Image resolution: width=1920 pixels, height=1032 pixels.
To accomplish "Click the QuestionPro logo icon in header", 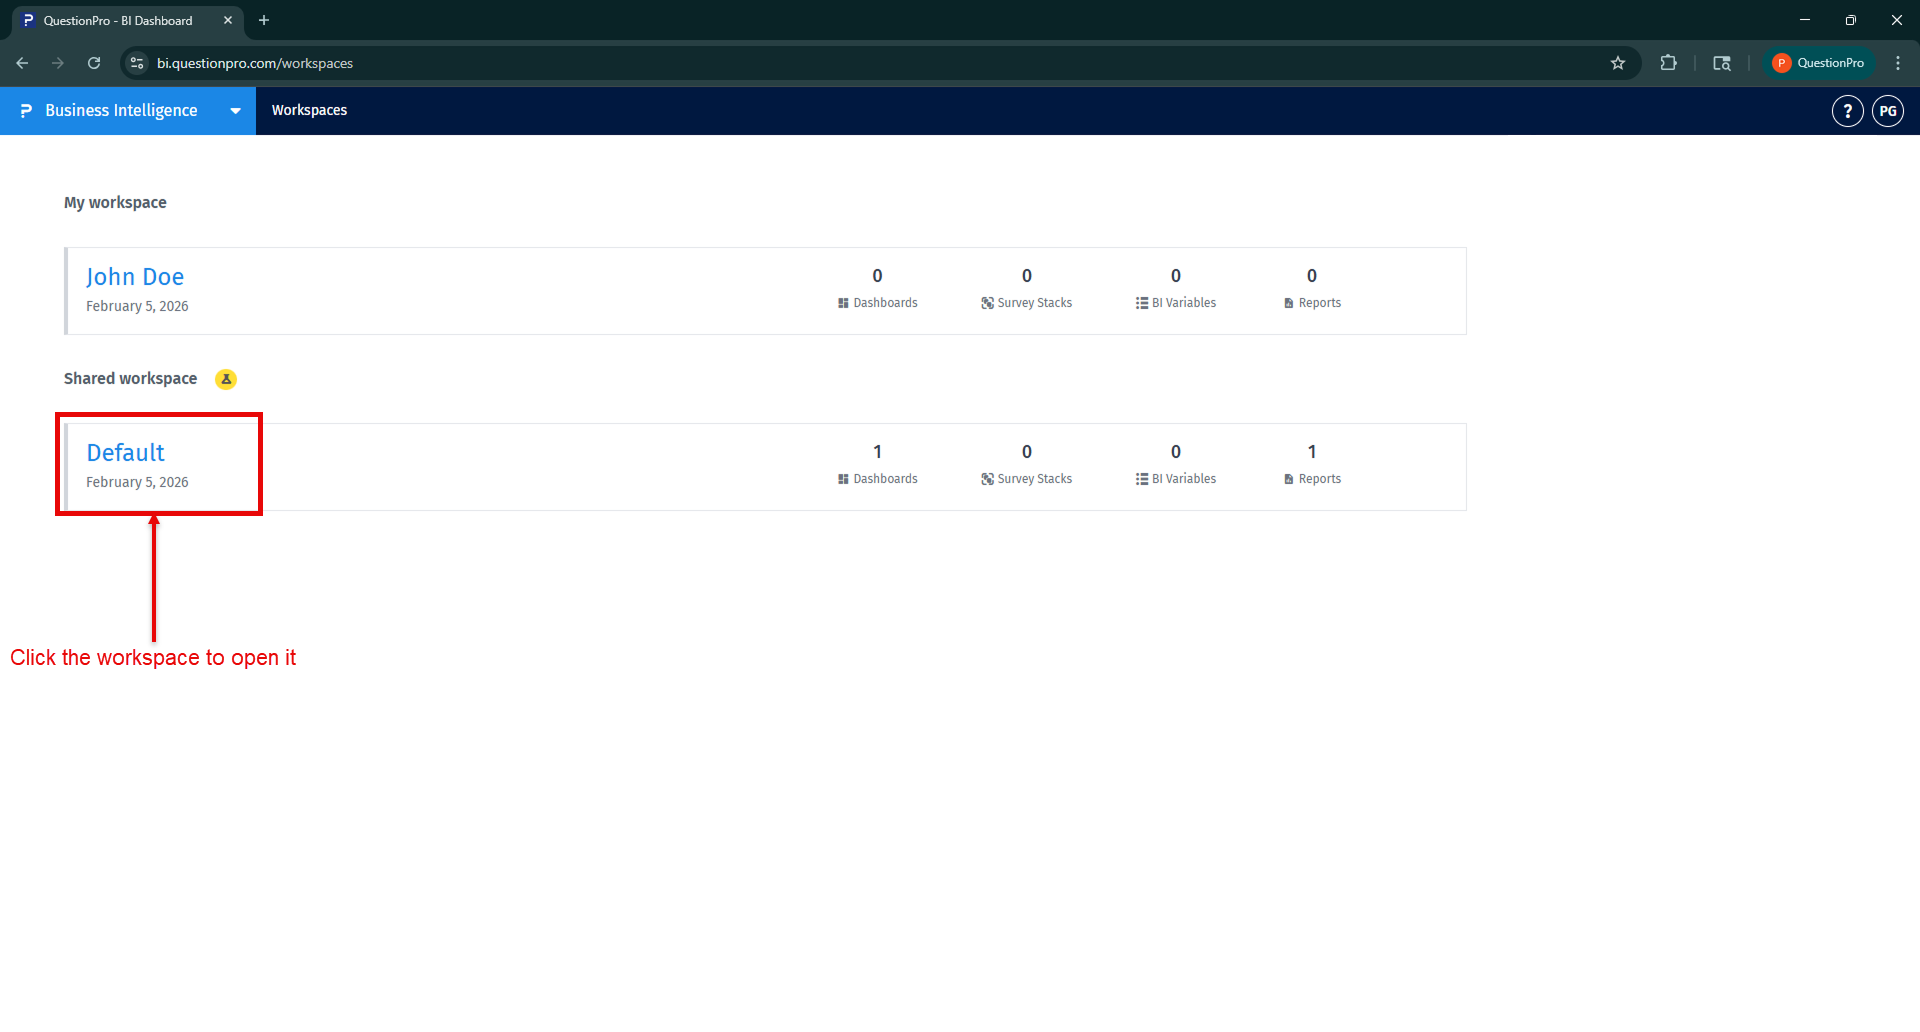I will click(x=26, y=111).
